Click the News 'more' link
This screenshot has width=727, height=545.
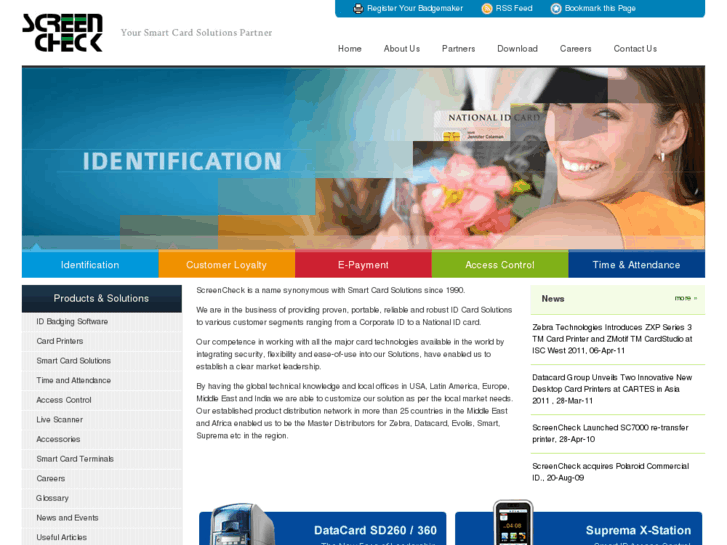click(686, 298)
